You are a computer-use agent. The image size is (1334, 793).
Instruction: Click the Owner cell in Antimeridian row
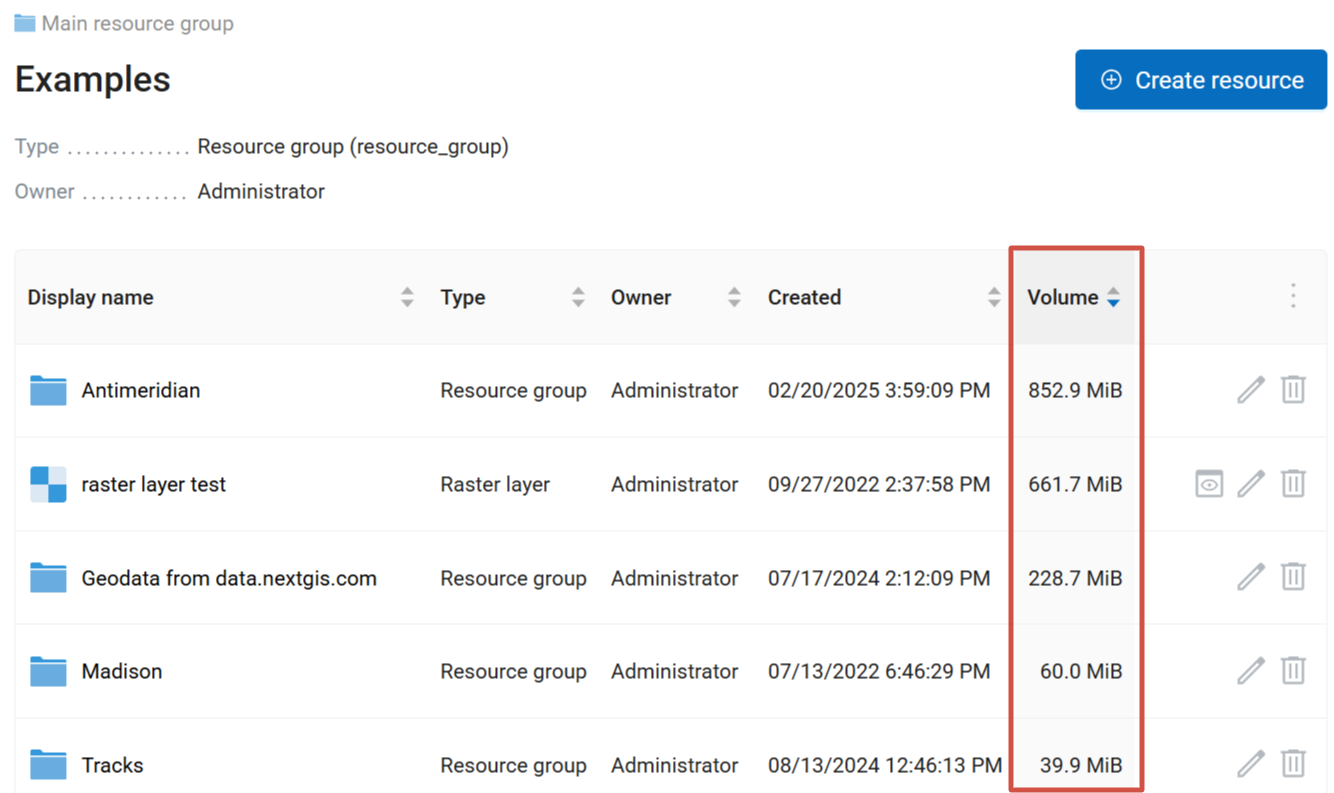675,390
